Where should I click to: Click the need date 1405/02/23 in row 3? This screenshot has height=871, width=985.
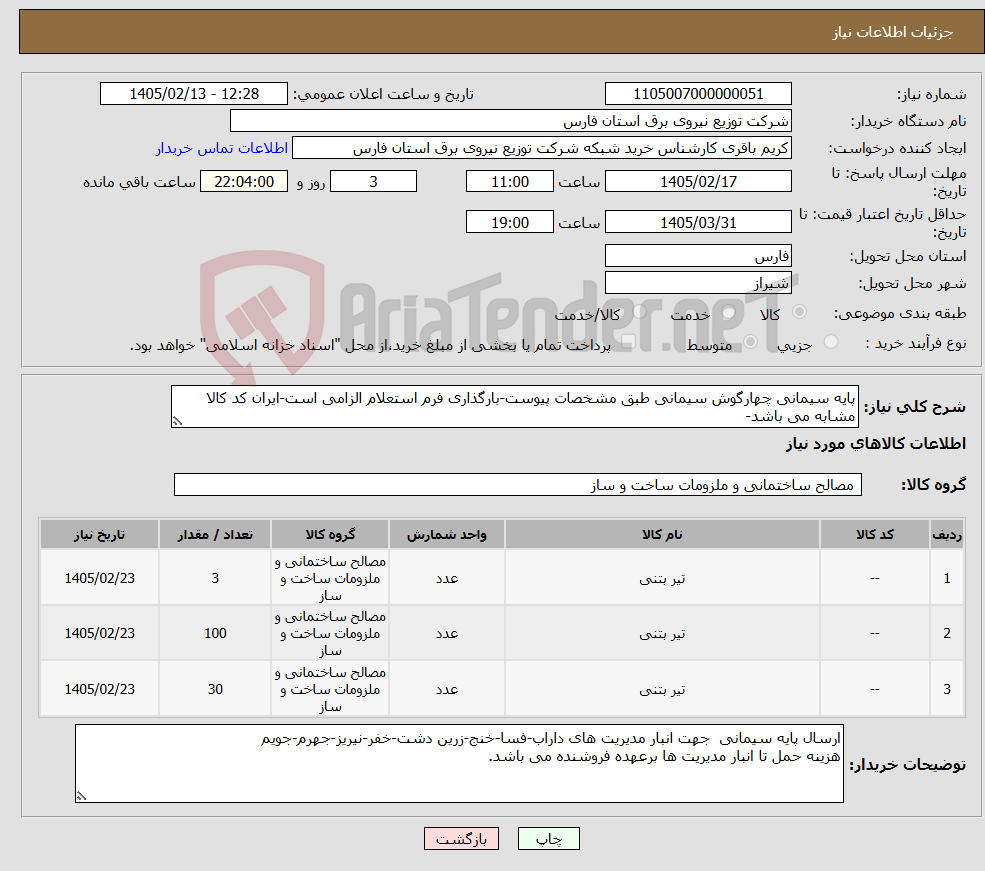pyautogui.click(x=99, y=690)
